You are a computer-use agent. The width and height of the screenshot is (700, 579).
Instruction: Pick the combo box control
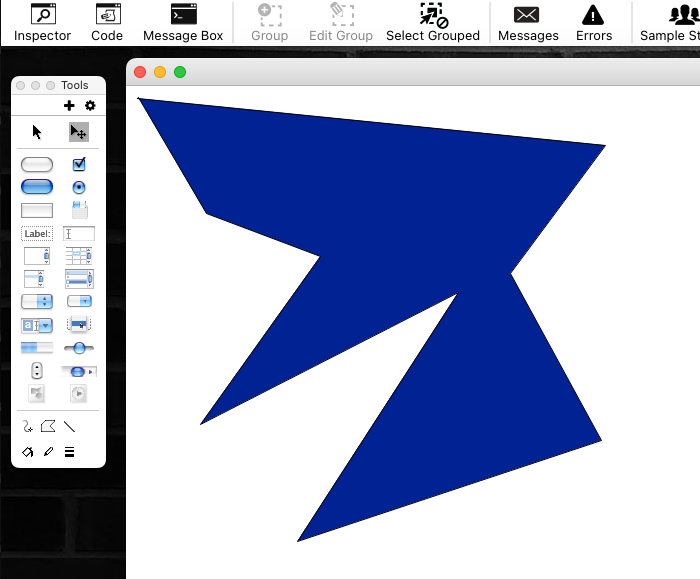tap(37, 325)
